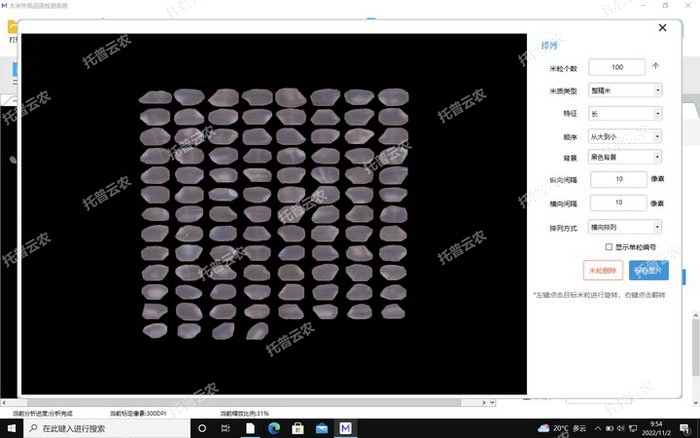Expand the 排列方式 dropdown
Viewport: 700px width, 438px height.
click(x=626, y=227)
